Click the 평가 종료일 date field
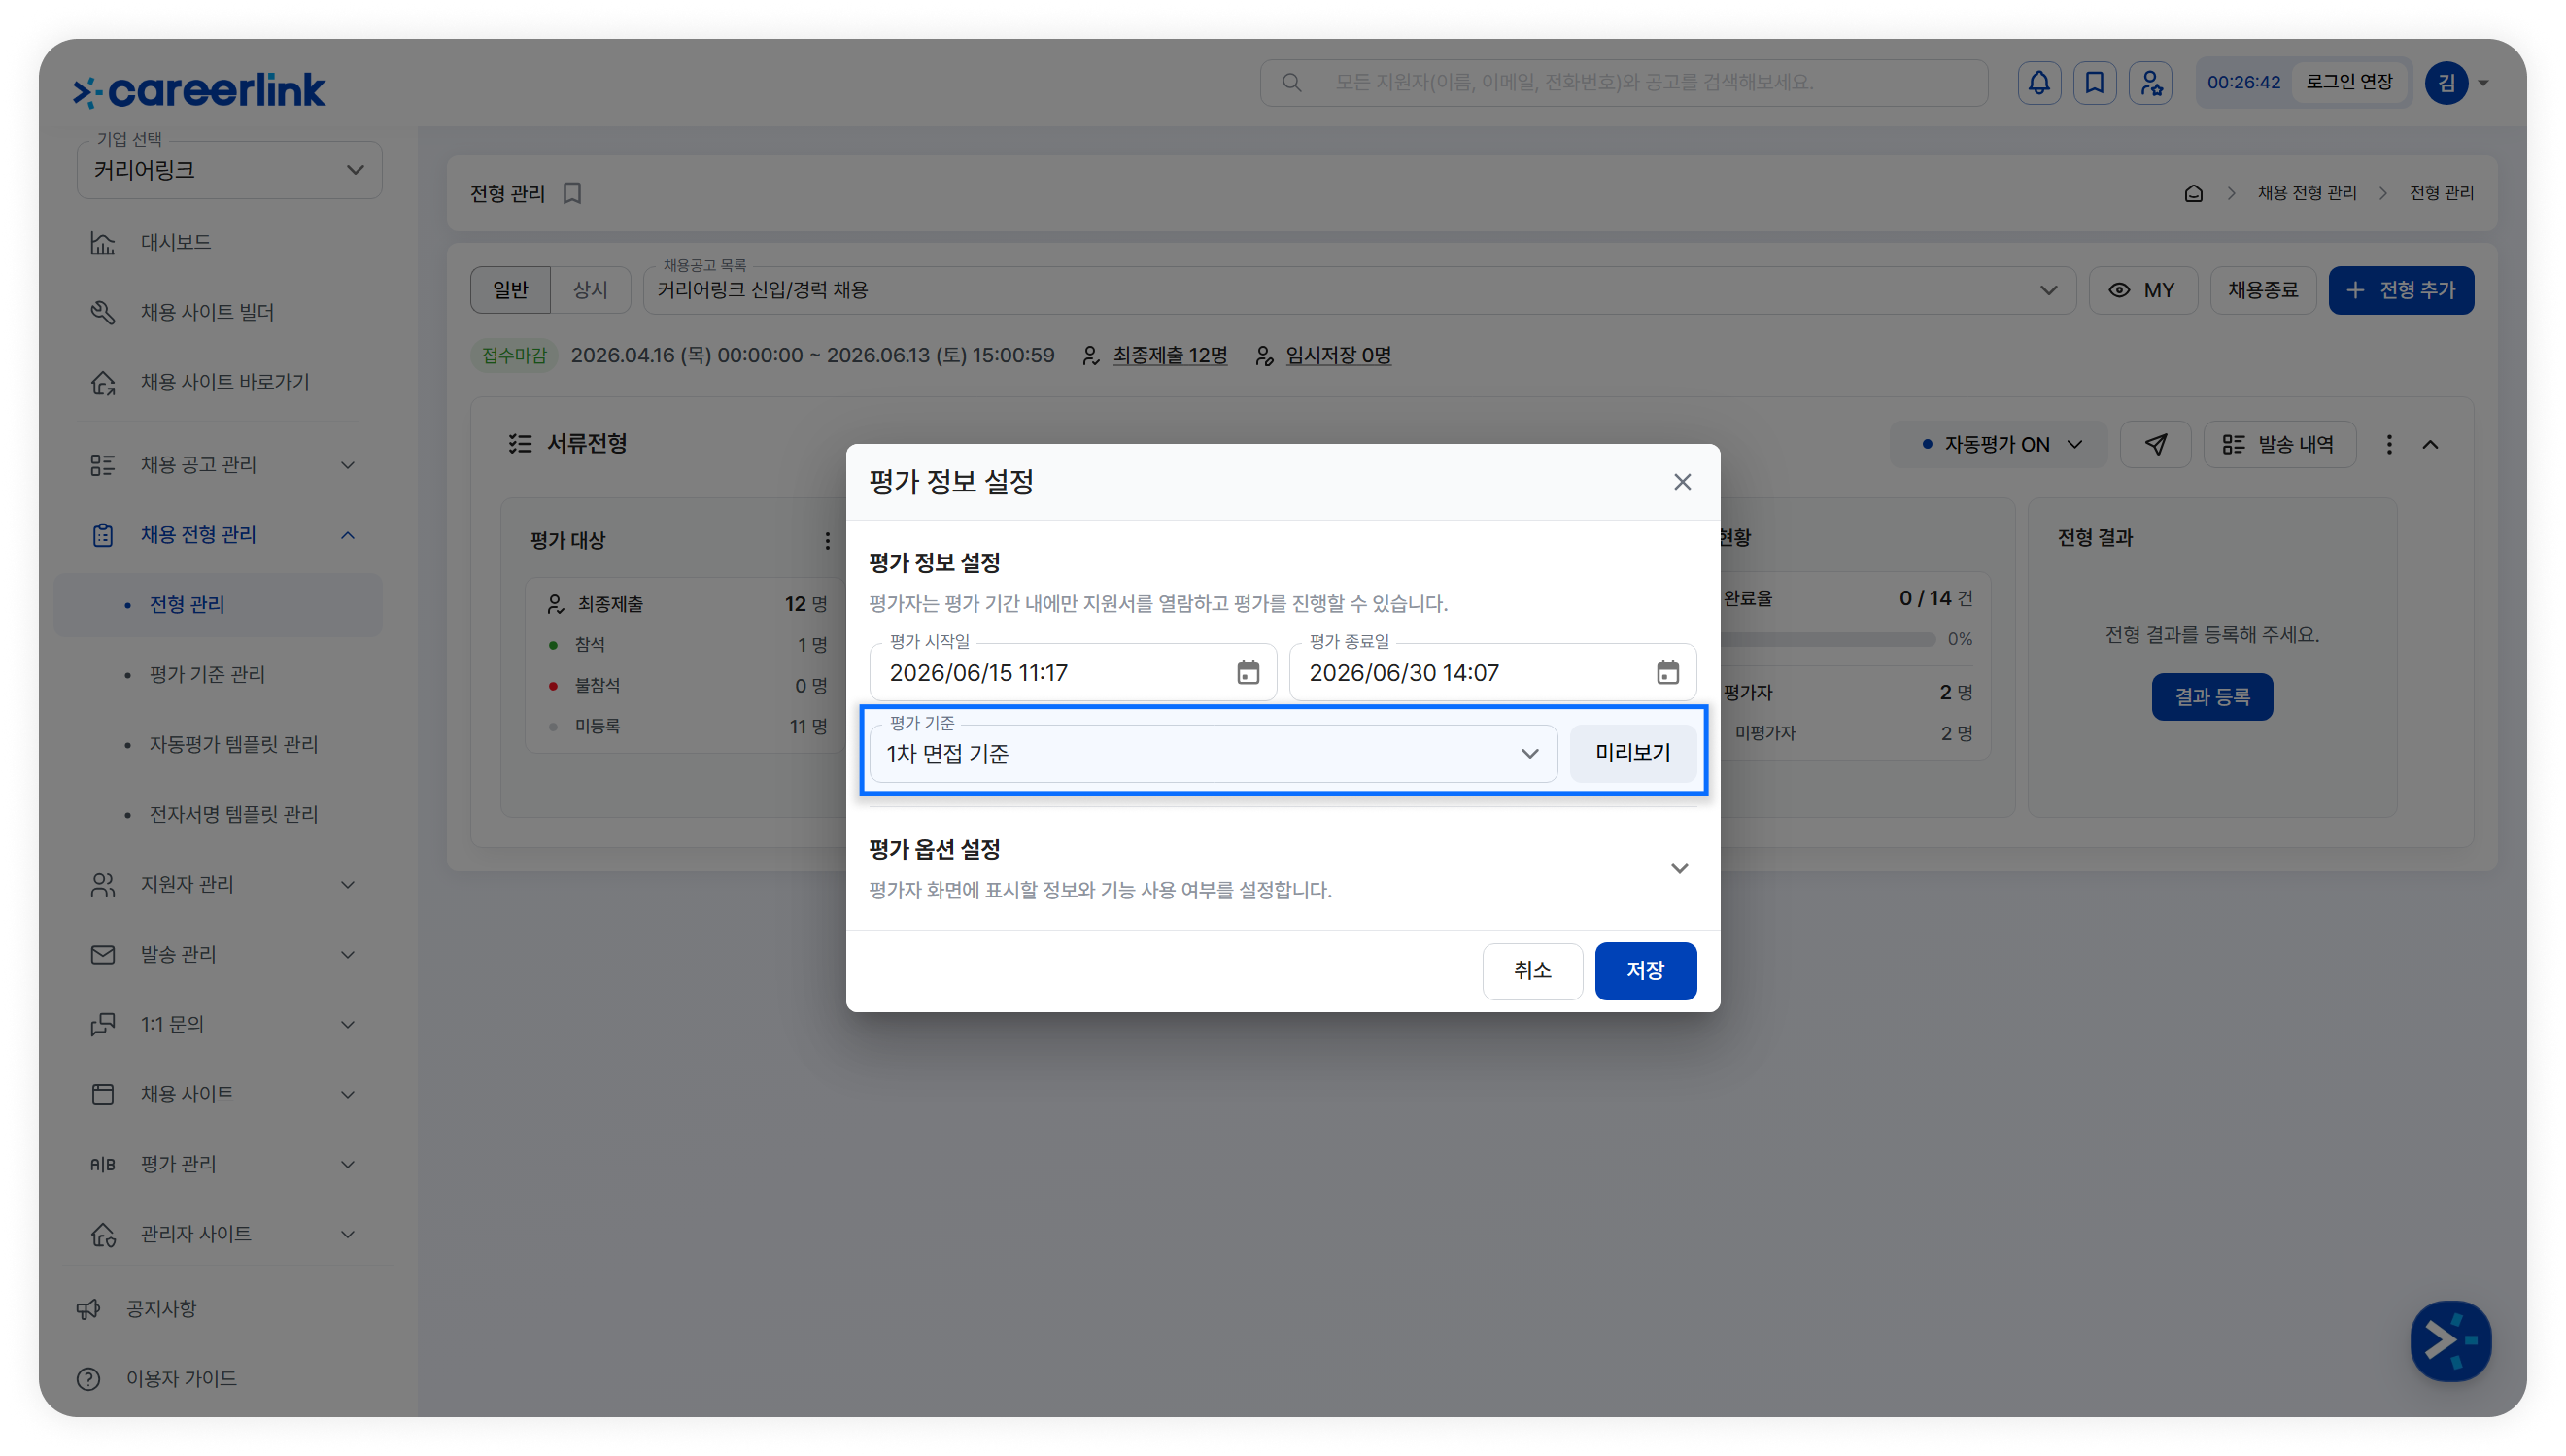 (1492, 672)
